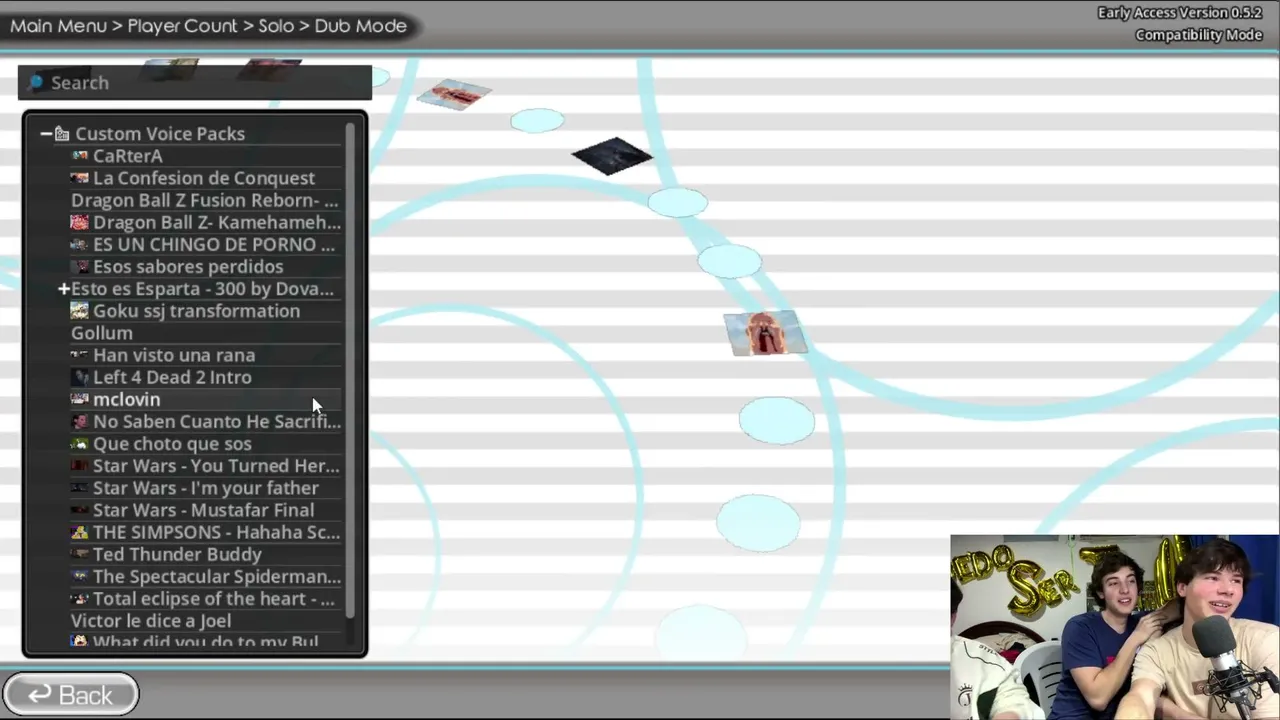Click the Custom Voice Packs folder icon
Screen dimensions: 1280x720
pyautogui.click(x=62, y=134)
